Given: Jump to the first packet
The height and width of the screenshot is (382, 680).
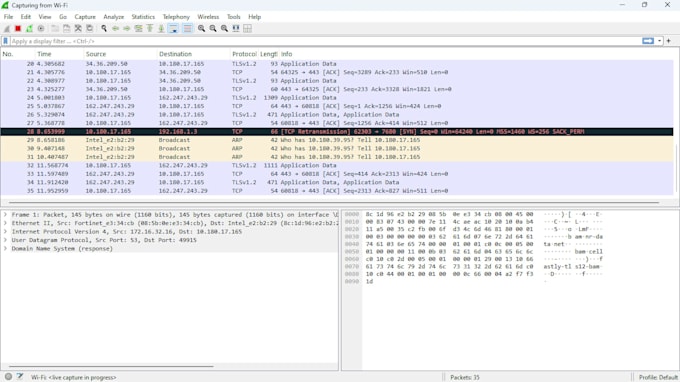Looking at the screenshot, I should (150, 29).
